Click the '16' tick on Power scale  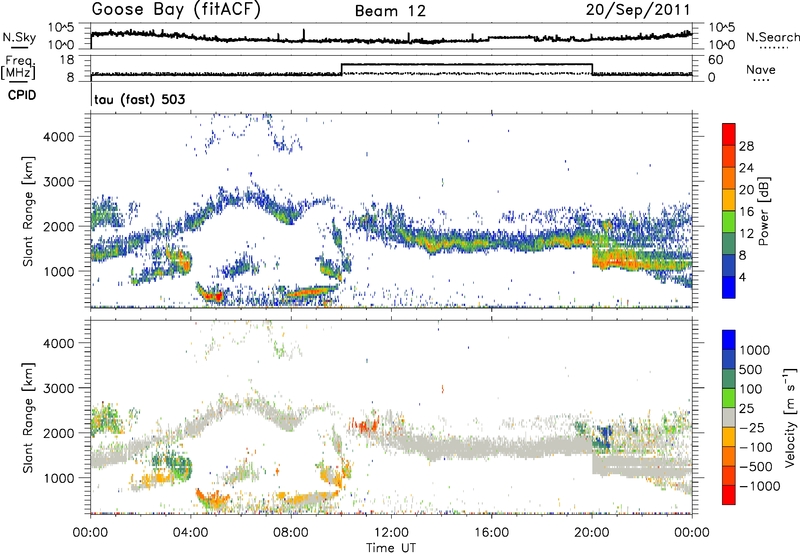pos(746,212)
